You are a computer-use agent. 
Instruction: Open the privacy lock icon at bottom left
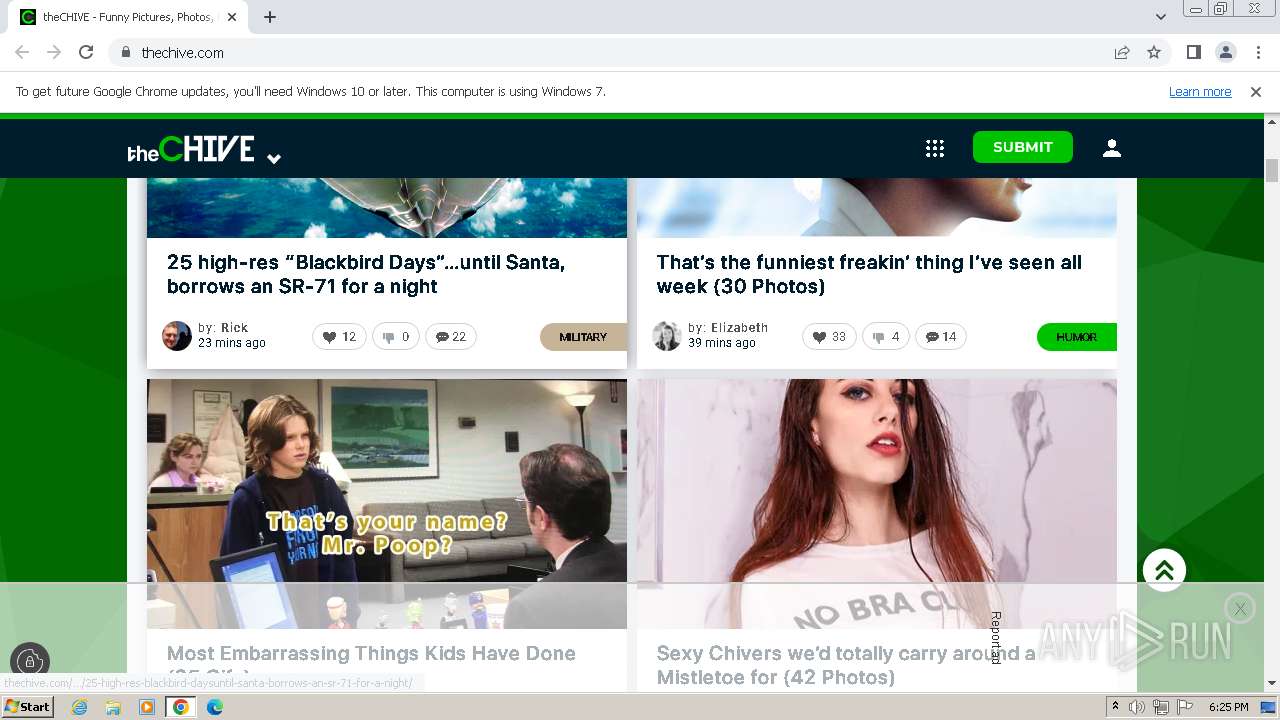click(30, 661)
